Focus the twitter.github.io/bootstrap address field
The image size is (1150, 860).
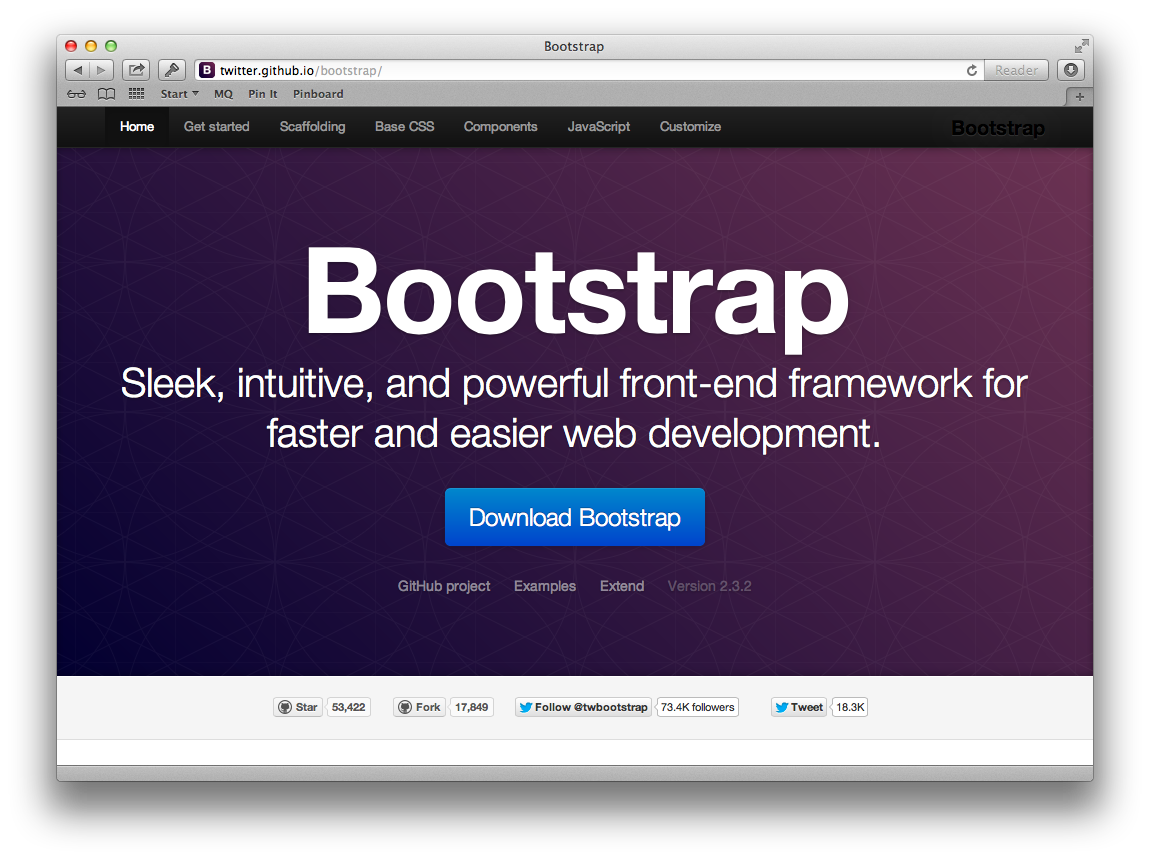tap(590, 70)
